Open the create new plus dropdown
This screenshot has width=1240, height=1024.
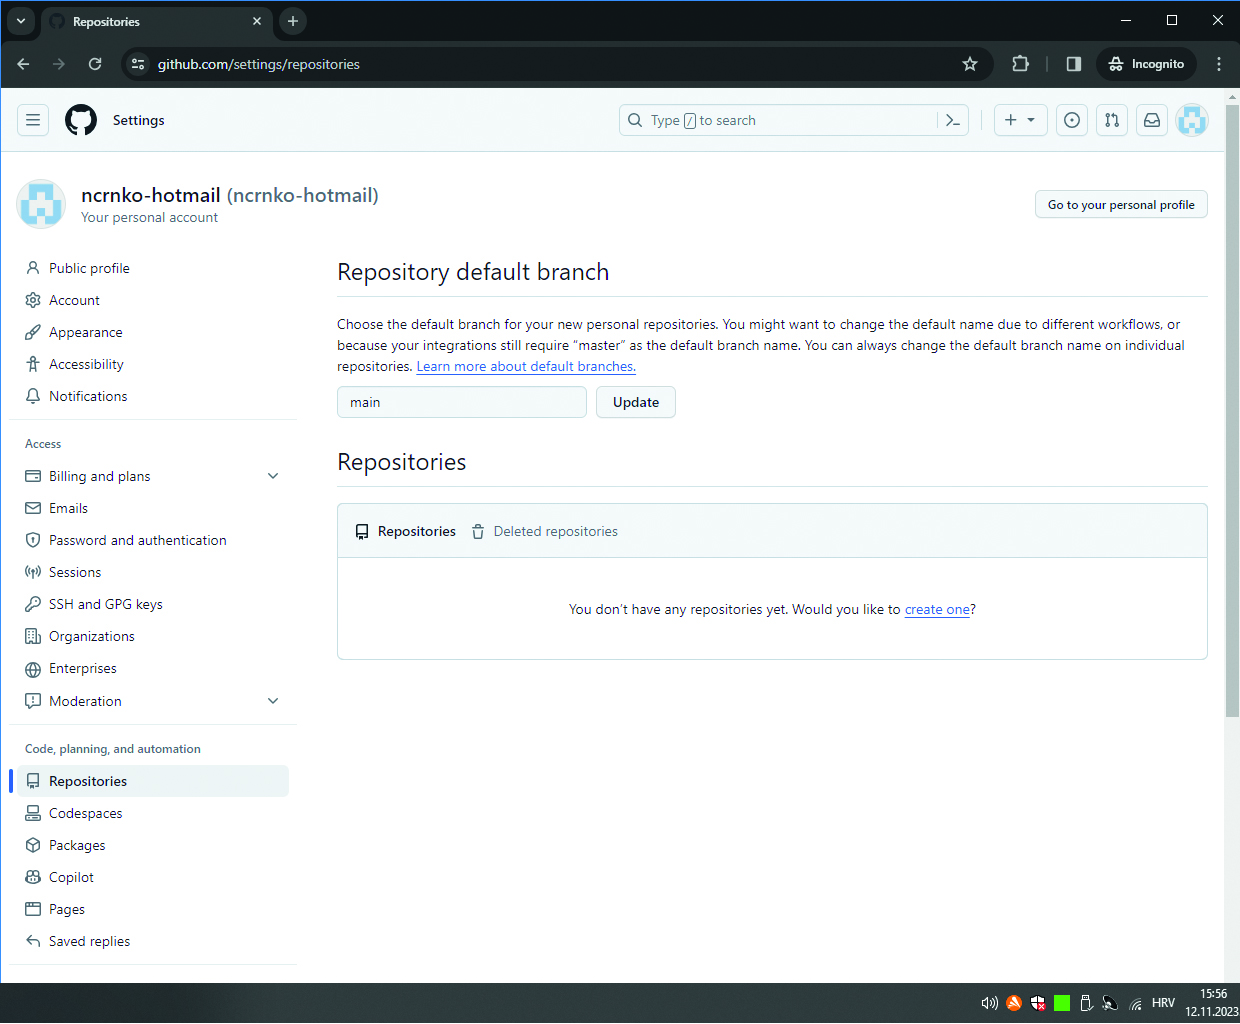click(1020, 120)
